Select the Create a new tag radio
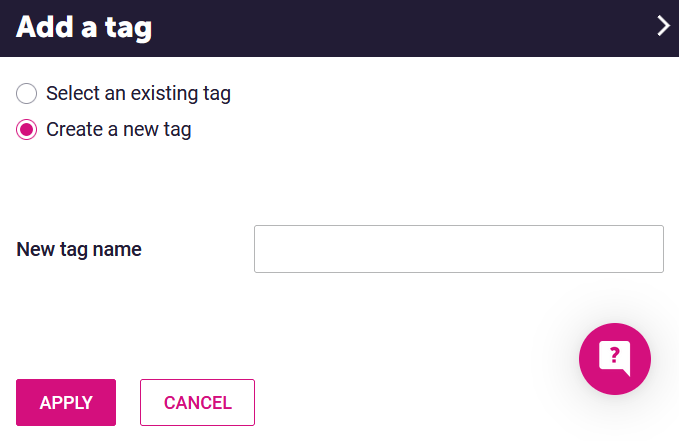Viewport: 679px width, 441px height. [27, 129]
